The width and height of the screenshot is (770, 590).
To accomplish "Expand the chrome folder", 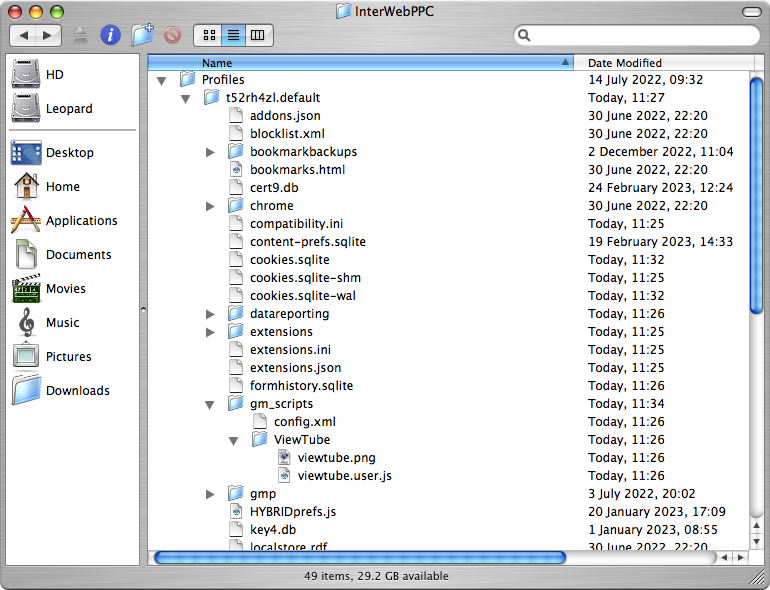I will coord(210,206).
